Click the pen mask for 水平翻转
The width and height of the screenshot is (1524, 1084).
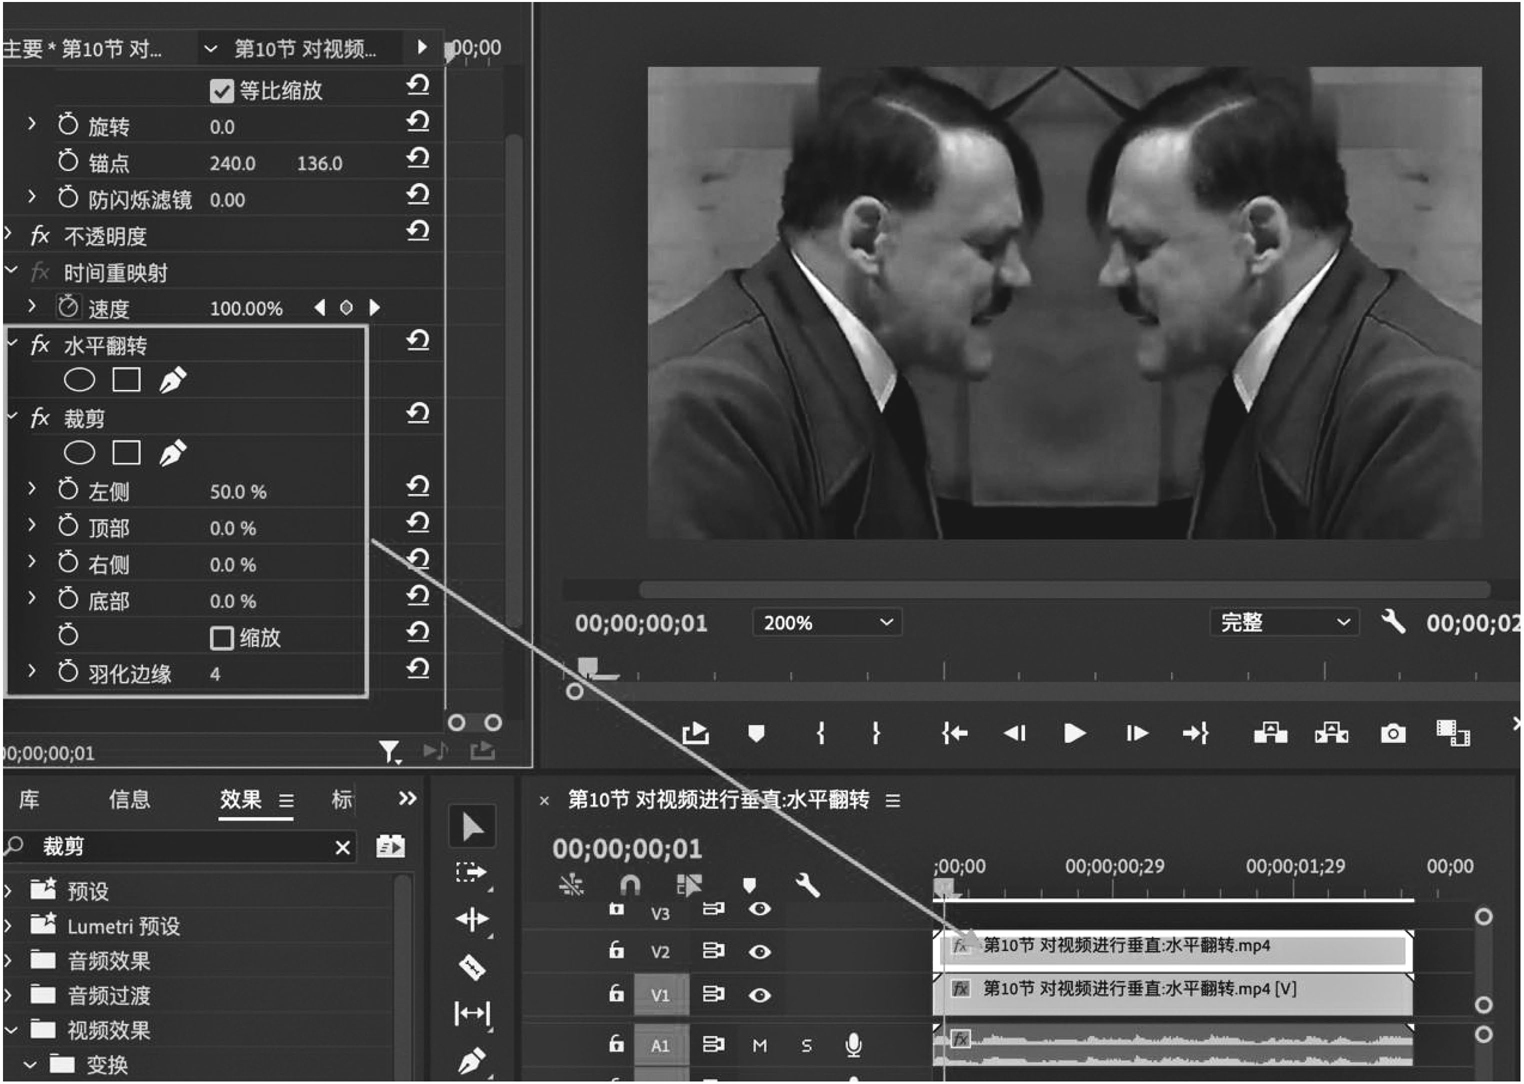pos(172,380)
